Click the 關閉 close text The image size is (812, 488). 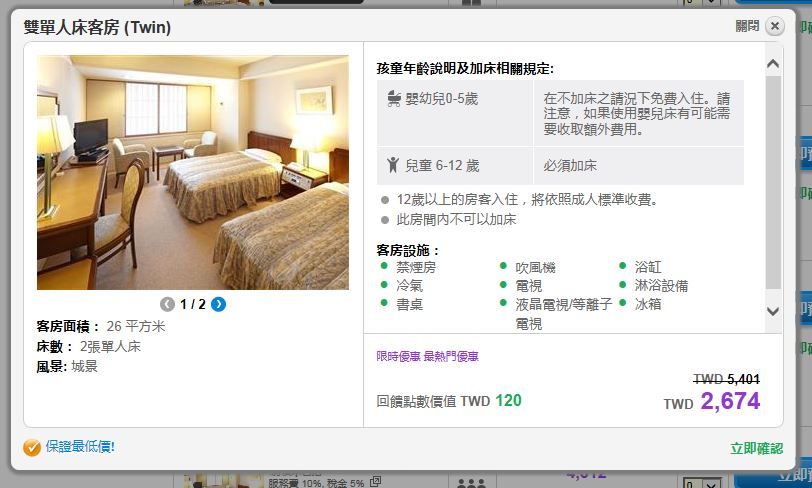coord(747,26)
